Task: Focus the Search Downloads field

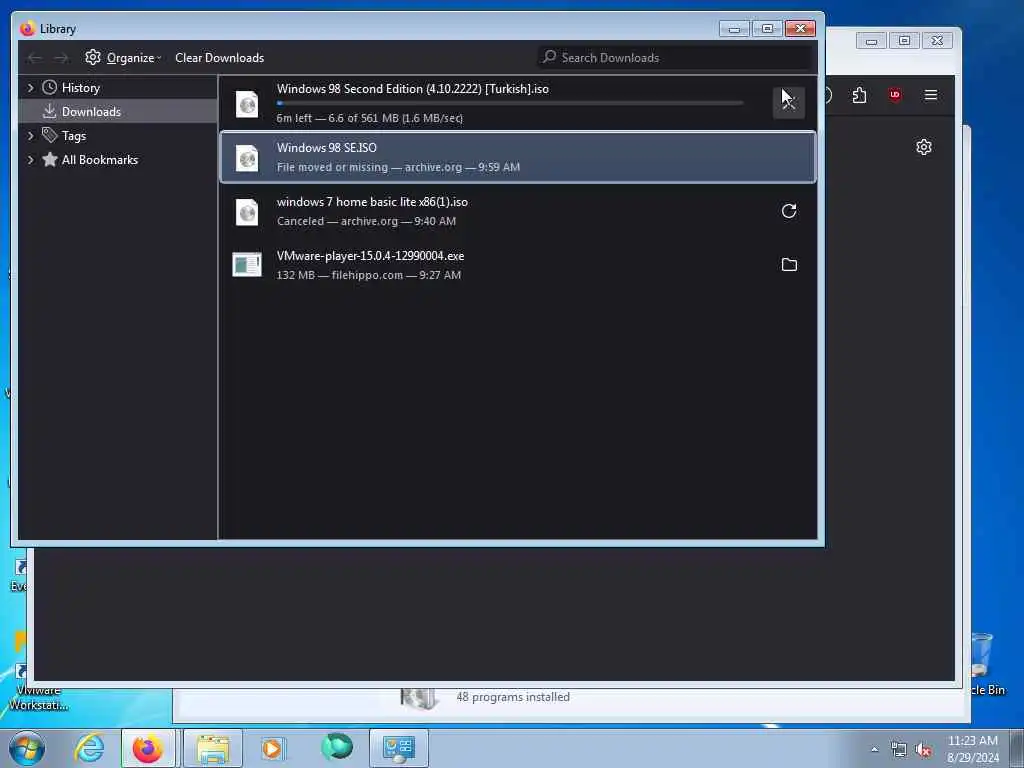Action: click(x=676, y=57)
